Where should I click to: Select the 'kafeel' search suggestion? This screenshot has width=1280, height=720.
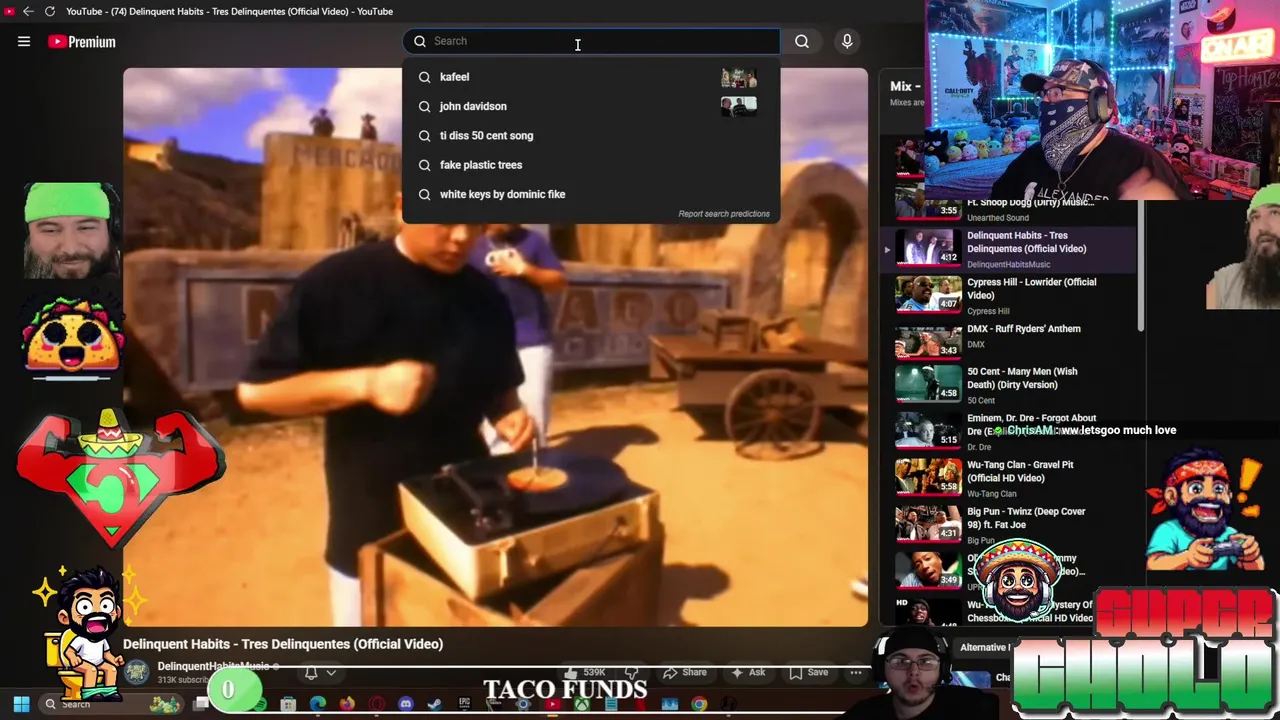(x=592, y=77)
